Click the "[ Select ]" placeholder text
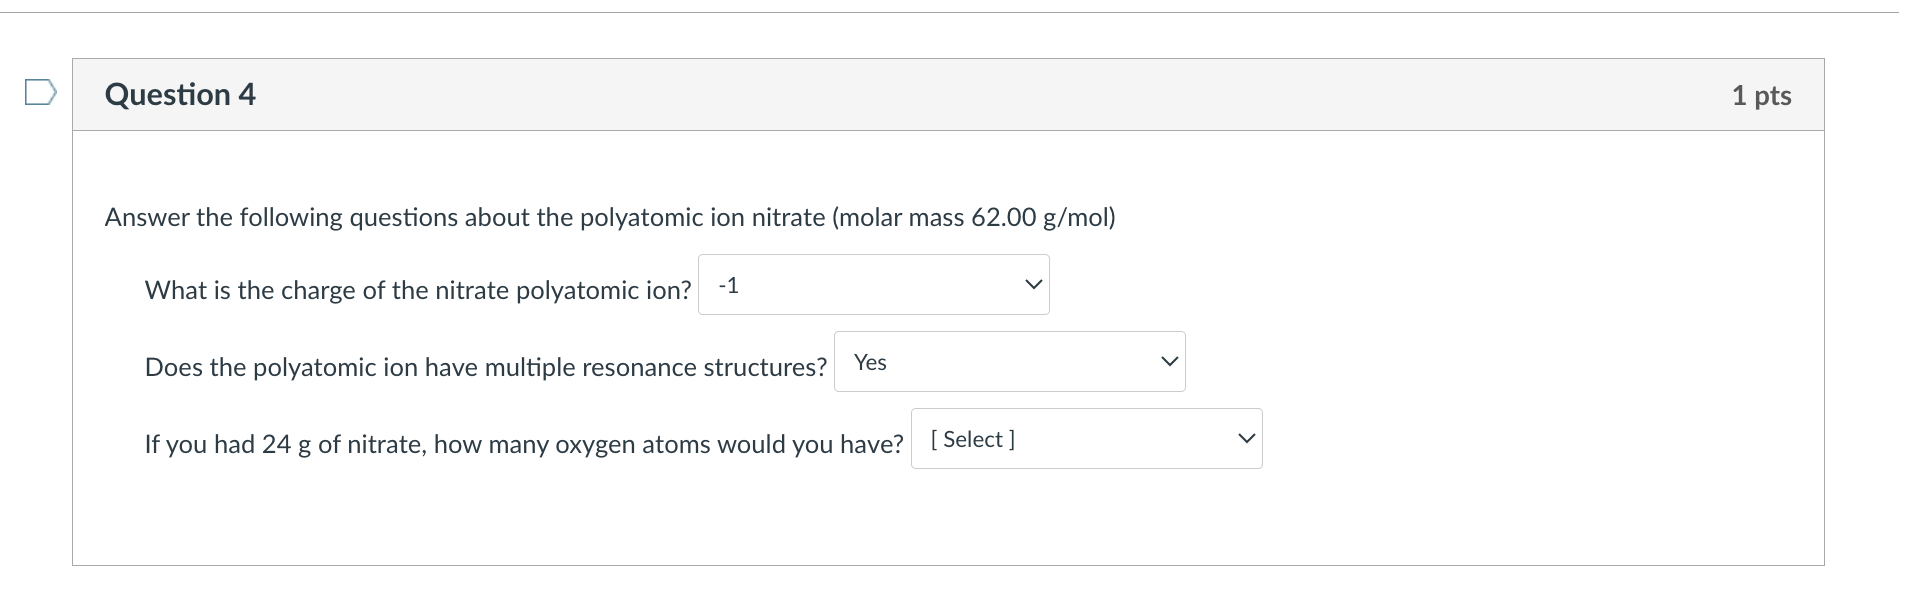1906x600 pixels. click(x=972, y=440)
